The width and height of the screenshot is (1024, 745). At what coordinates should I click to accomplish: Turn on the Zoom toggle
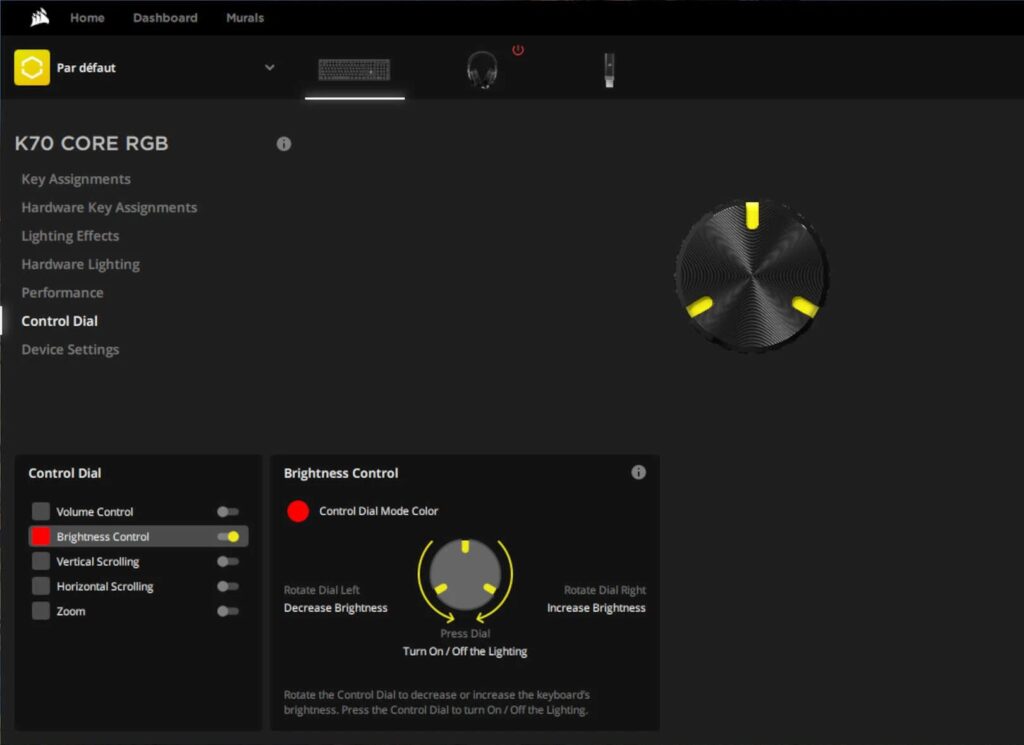click(228, 611)
